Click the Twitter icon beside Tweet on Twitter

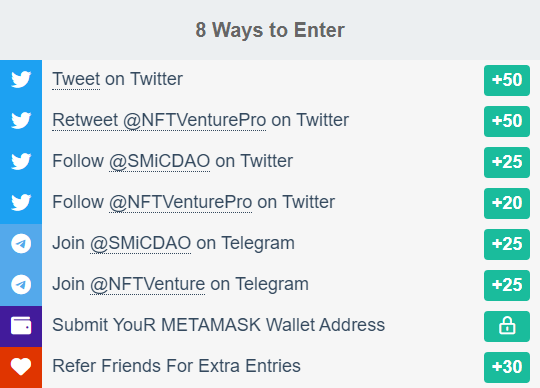[21, 80]
